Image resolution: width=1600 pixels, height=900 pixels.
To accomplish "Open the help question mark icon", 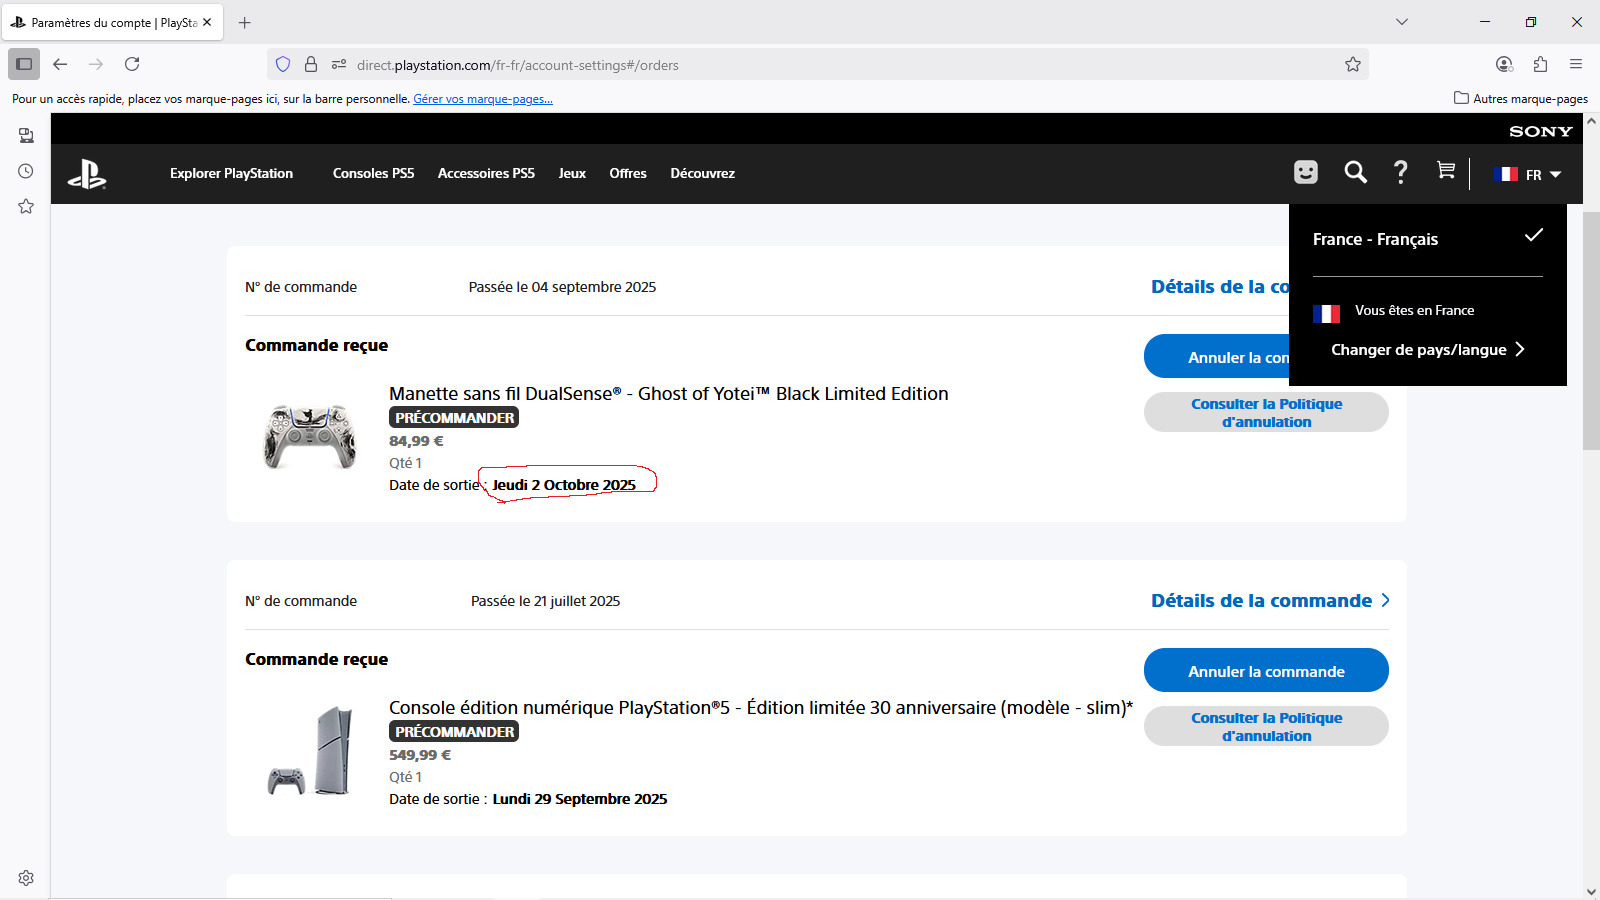I will tap(1401, 172).
